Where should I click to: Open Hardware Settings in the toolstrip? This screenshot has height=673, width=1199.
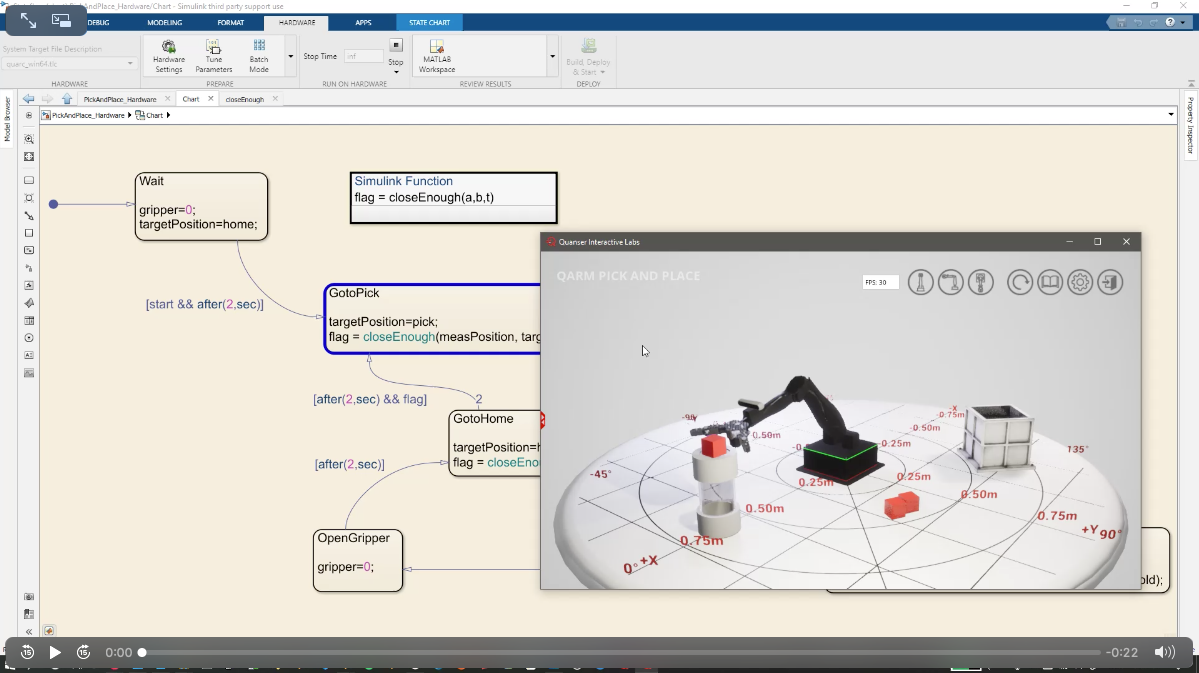pyautogui.click(x=168, y=56)
